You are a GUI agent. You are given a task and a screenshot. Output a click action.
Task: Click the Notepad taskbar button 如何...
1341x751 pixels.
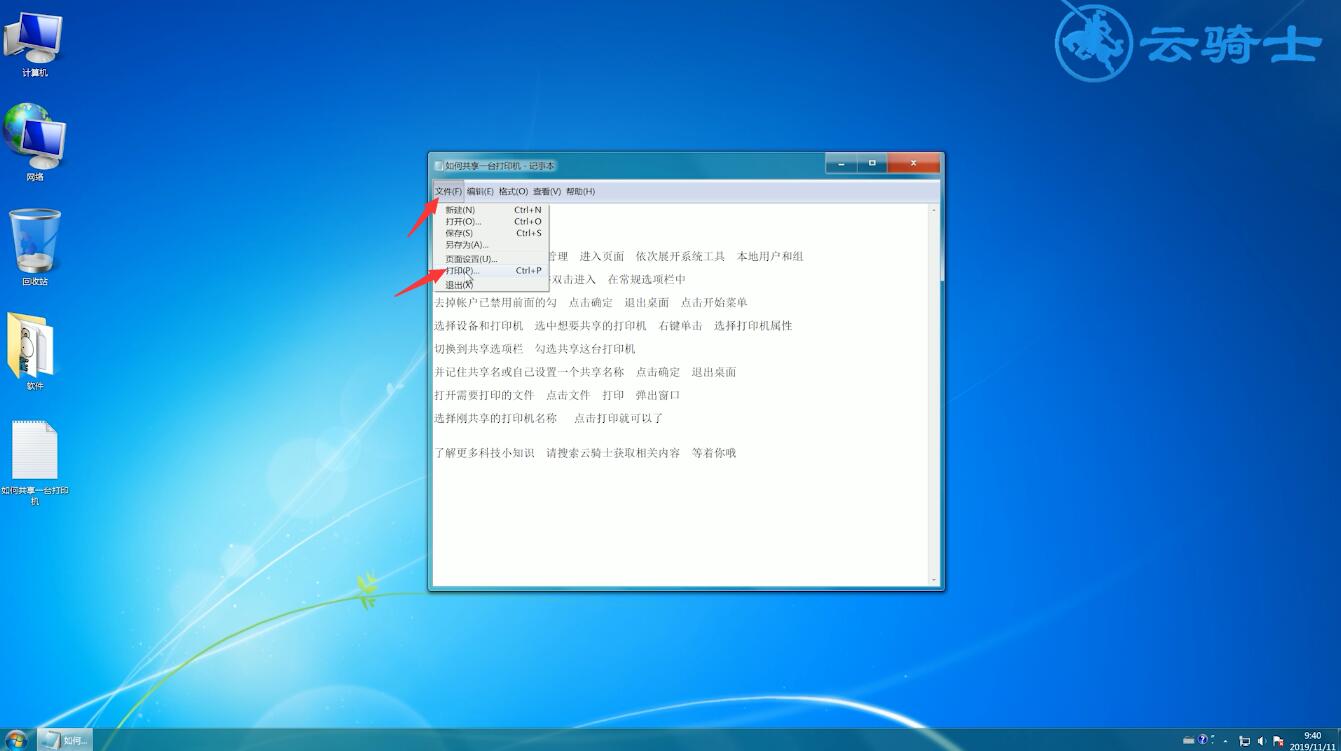click(x=65, y=740)
